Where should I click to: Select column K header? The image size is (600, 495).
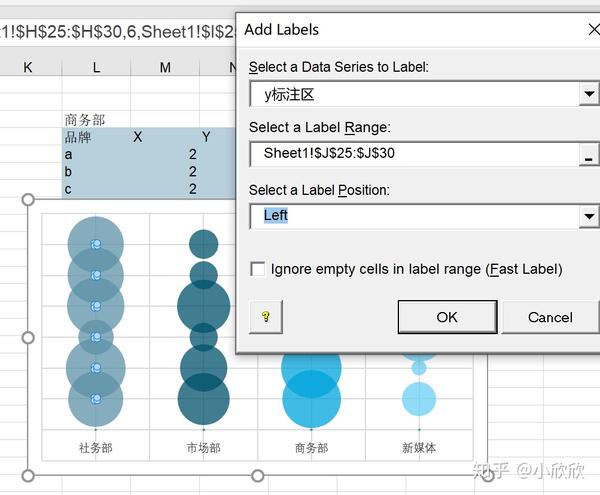(28, 67)
